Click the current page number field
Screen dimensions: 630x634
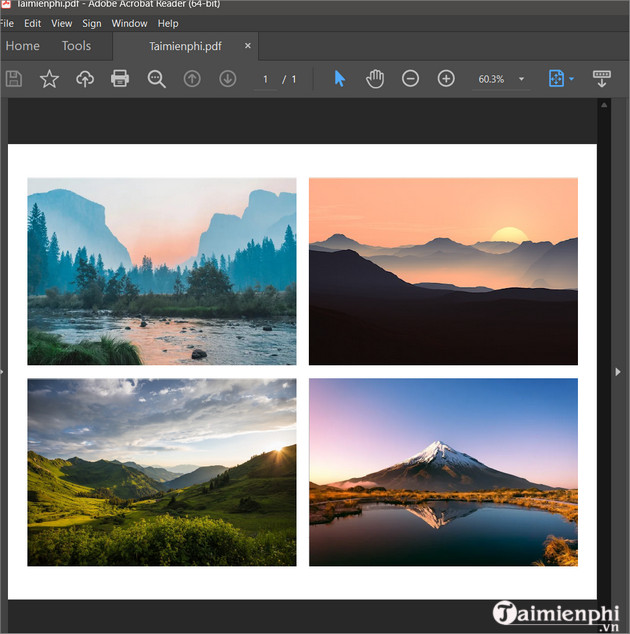tap(265, 79)
